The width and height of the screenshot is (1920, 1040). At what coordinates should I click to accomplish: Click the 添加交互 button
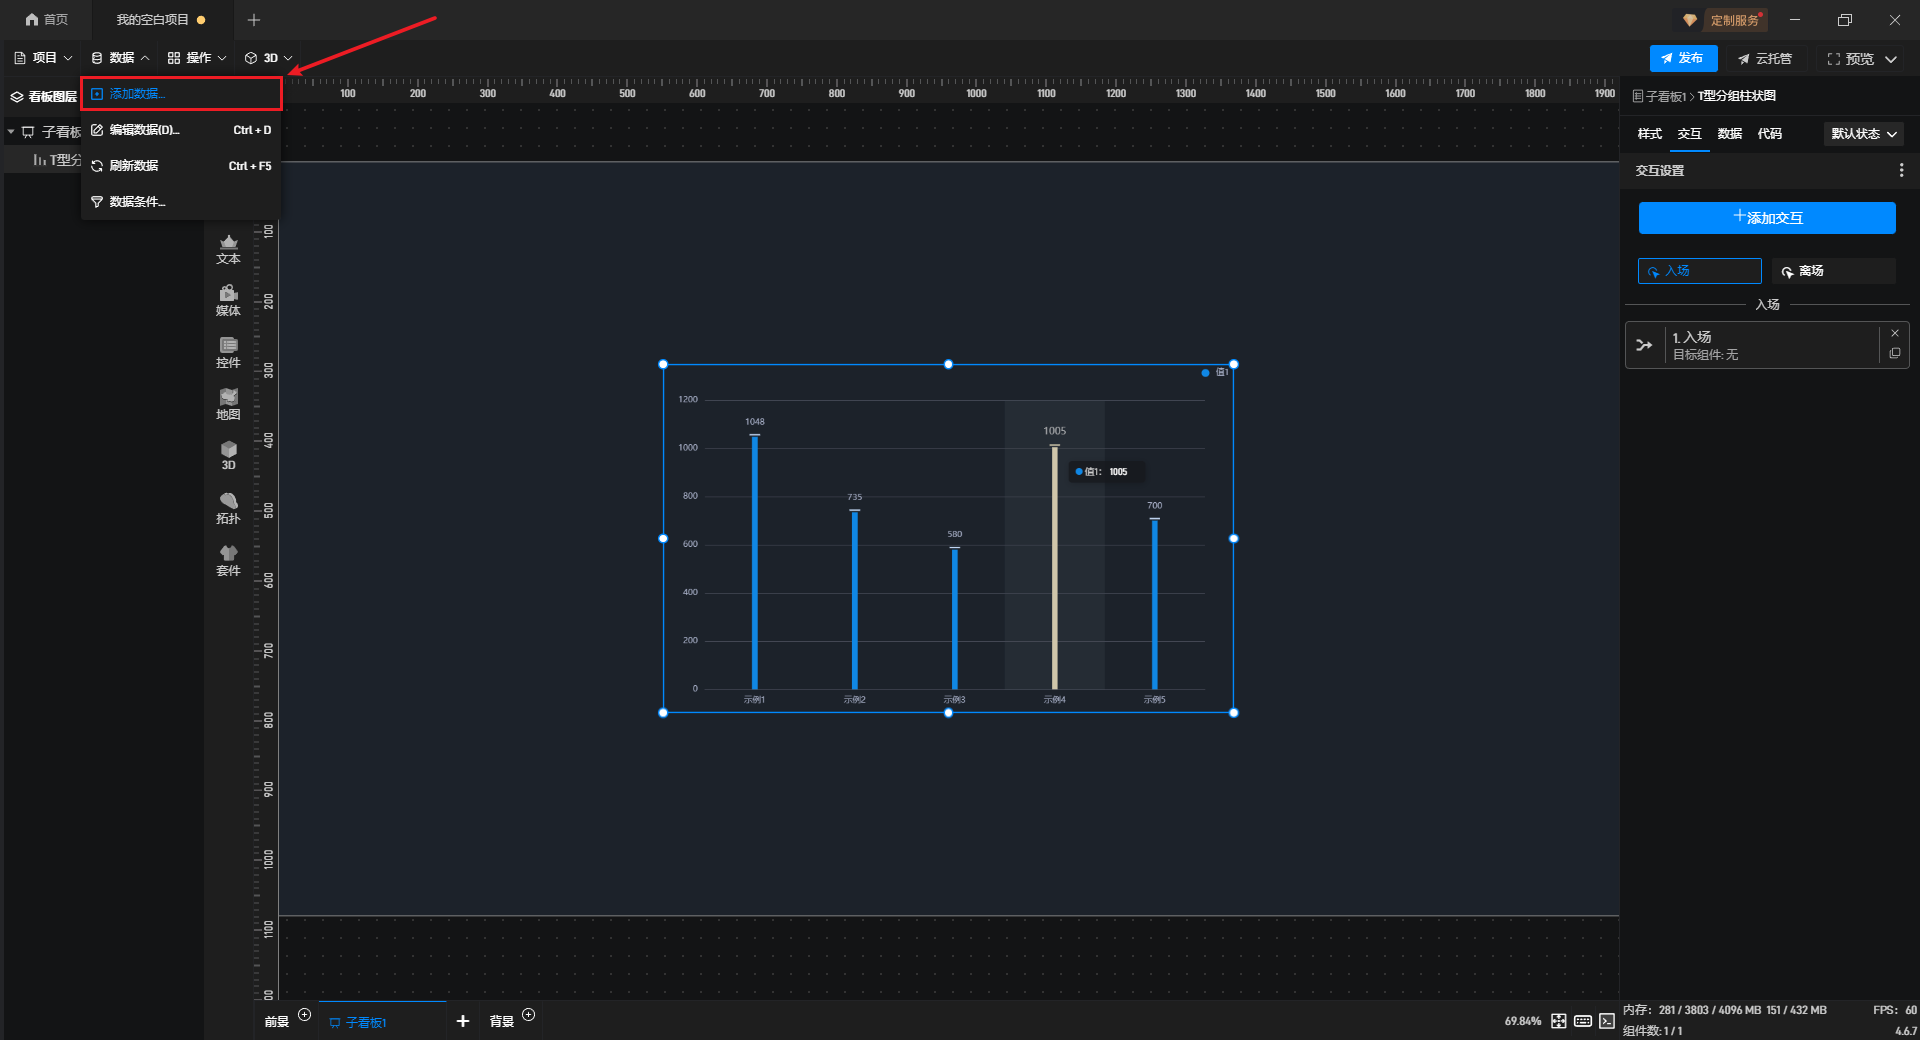[x=1766, y=218]
